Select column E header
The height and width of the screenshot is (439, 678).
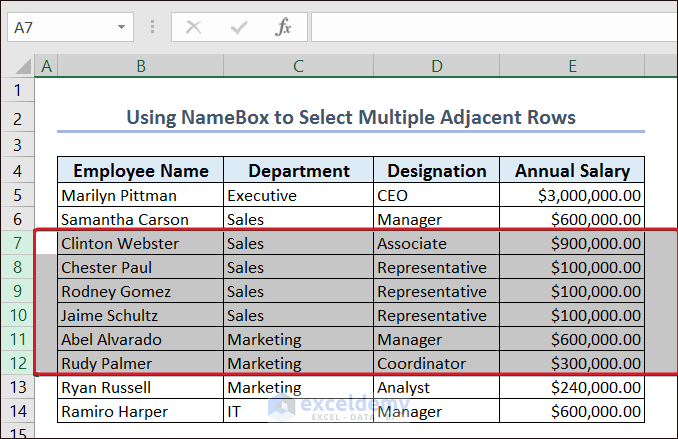pos(572,66)
